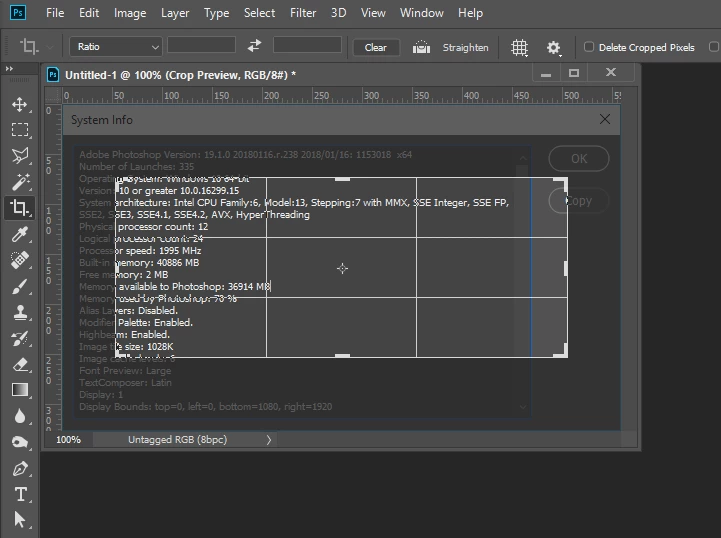
Task: Select the History Brush tool
Action: pos(19,339)
